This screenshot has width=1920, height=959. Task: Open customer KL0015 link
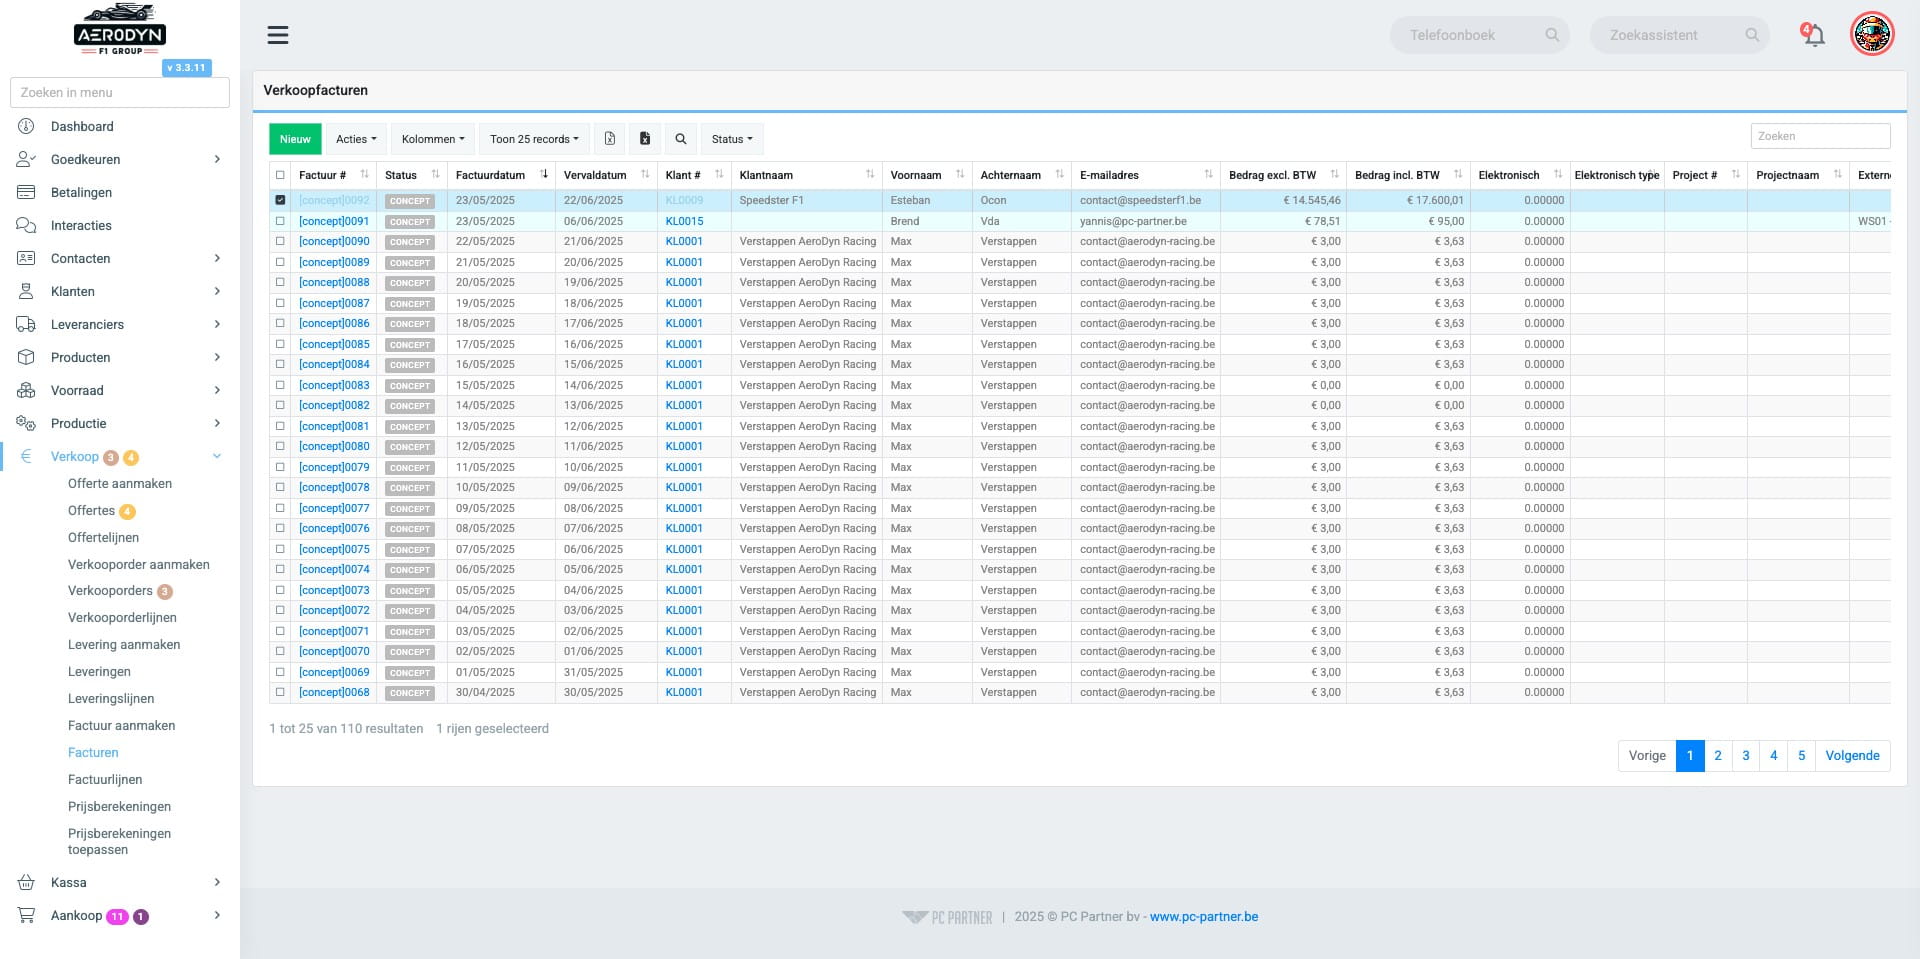(684, 221)
